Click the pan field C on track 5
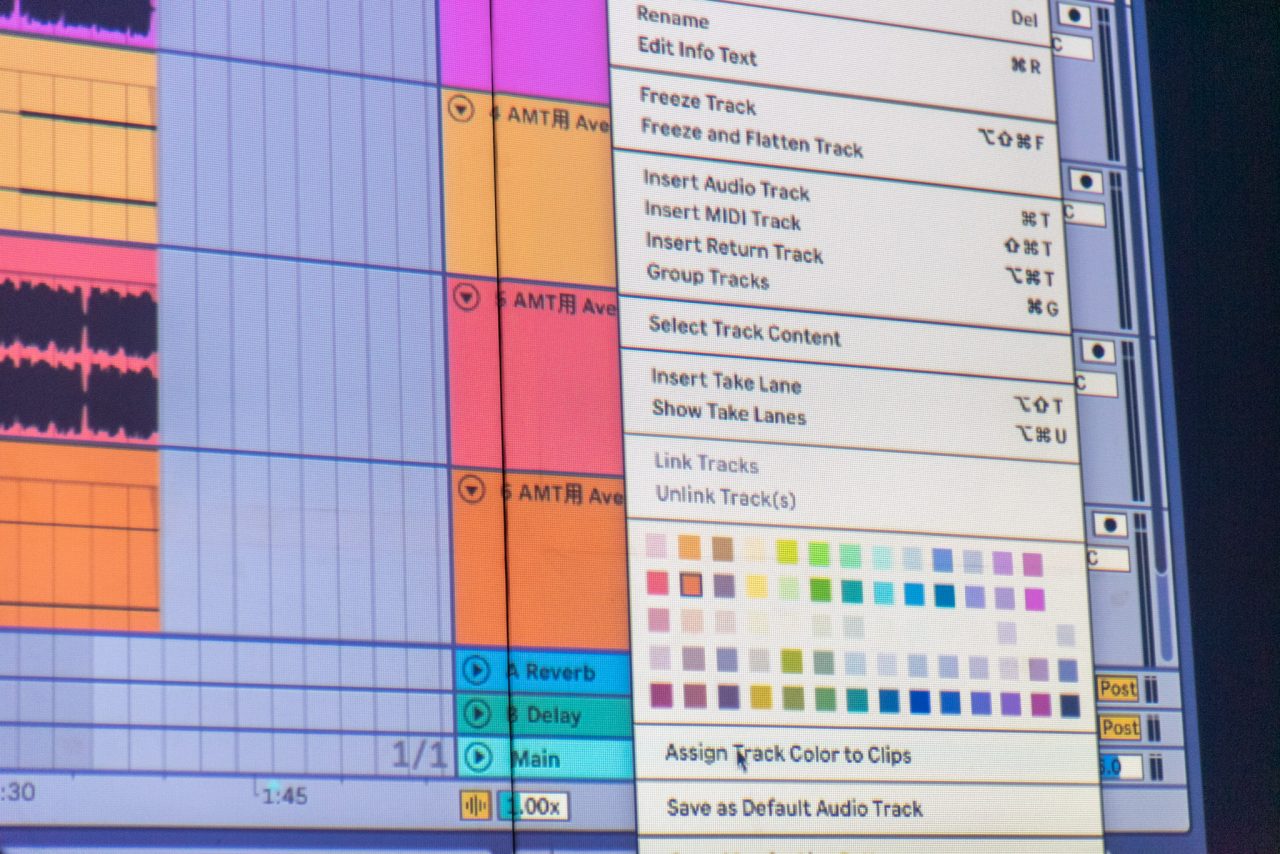Image resolution: width=1280 pixels, height=854 pixels. 1094,384
